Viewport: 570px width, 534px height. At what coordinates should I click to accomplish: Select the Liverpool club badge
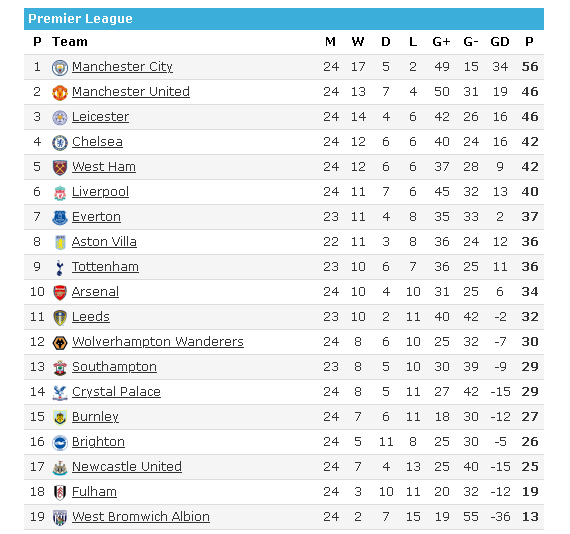[x=60, y=193]
